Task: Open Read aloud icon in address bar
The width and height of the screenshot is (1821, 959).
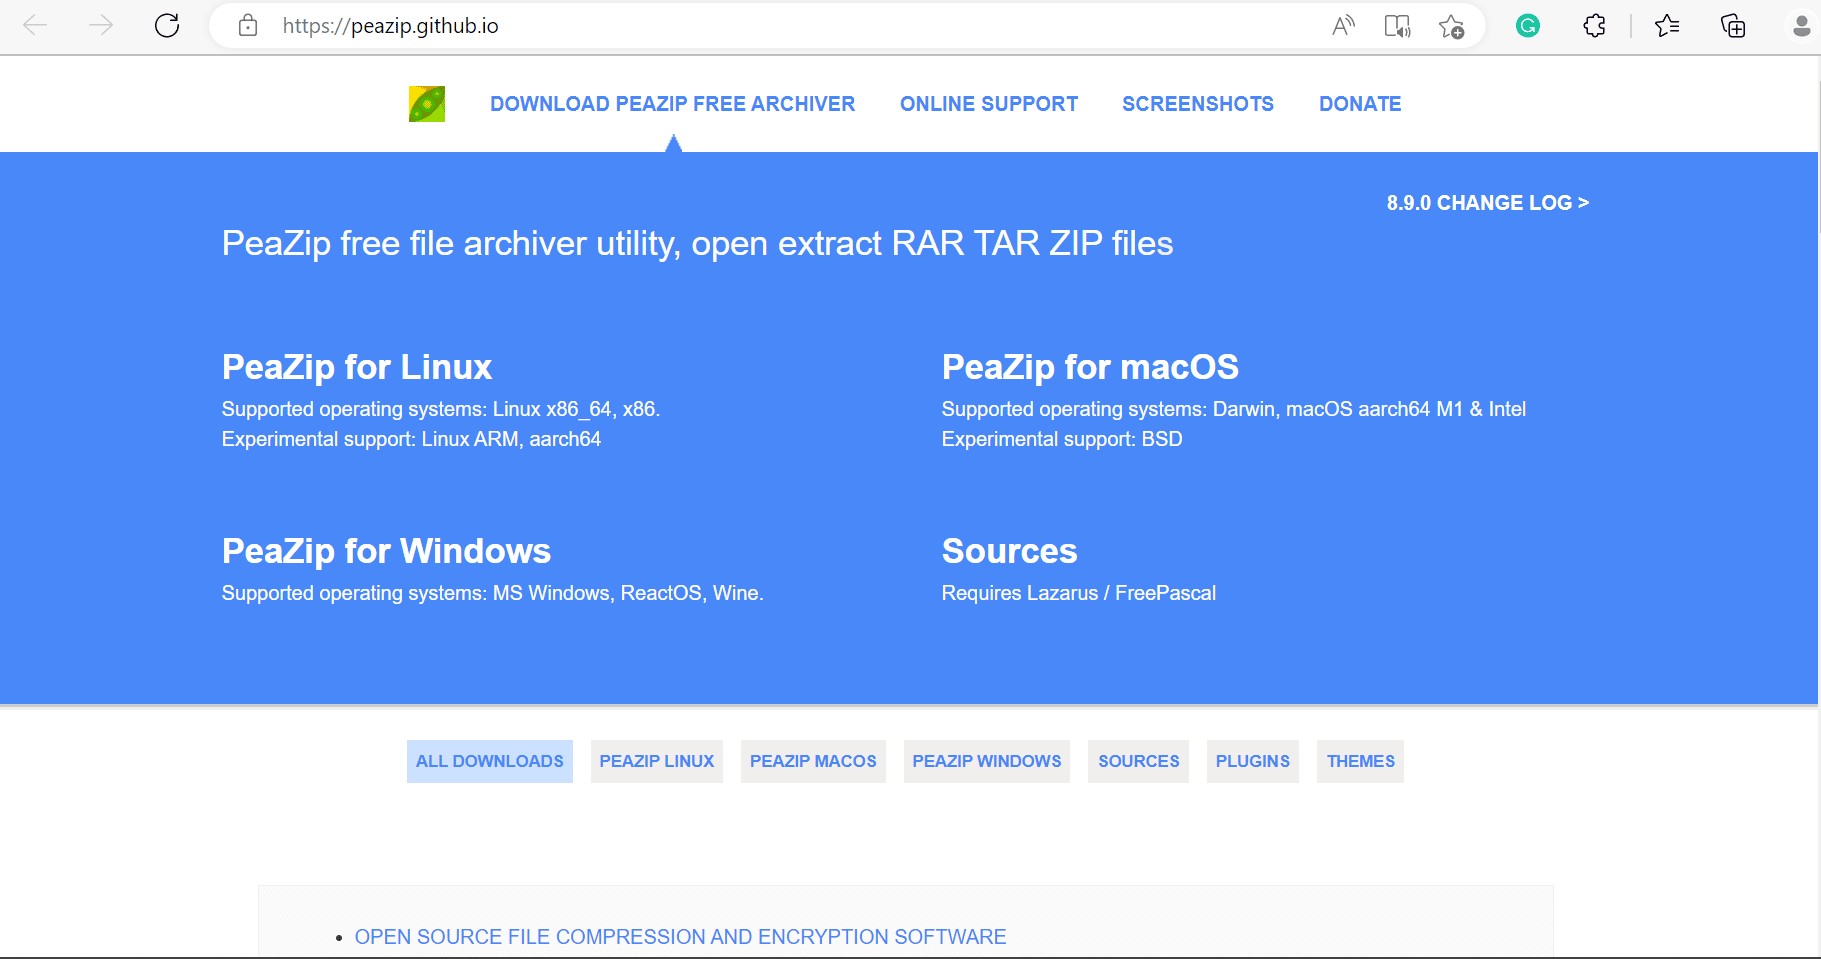Action: click(x=1343, y=25)
